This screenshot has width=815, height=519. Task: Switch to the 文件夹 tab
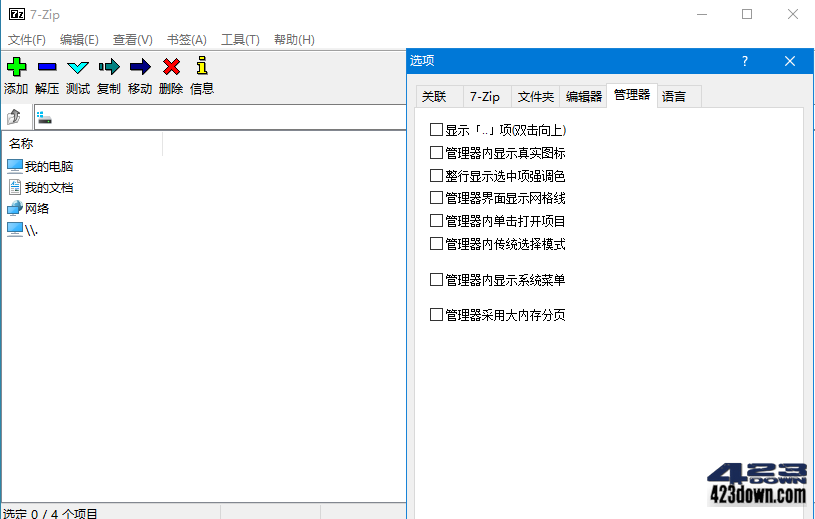pyautogui.click(x=535, y=97)
